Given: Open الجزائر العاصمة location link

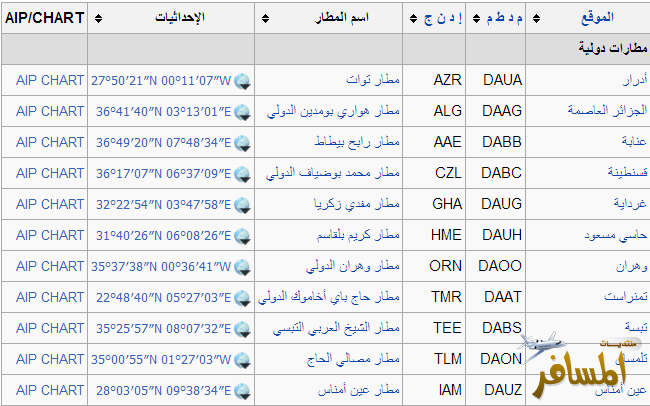Looking at the screenshot, I should click(x=607, y=110).
